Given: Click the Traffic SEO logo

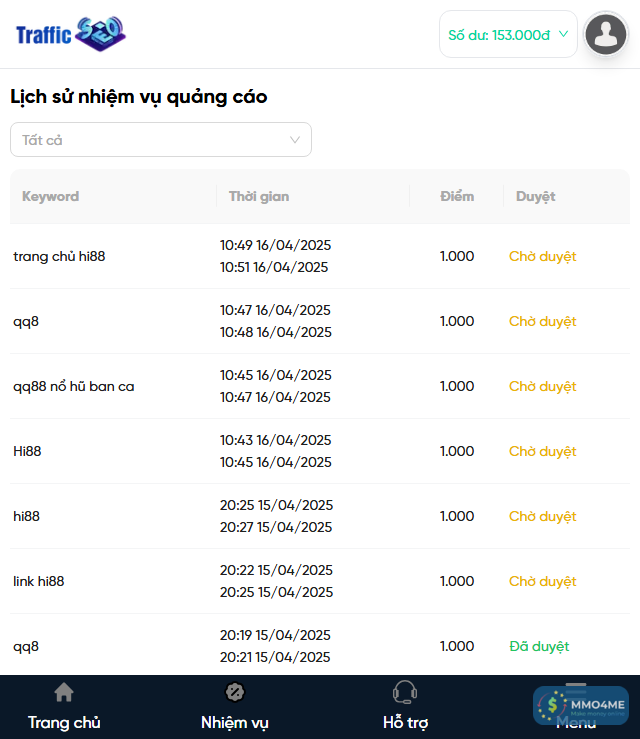Looking at the screenshot, I should pyautogui.click(x=70, y=35).
